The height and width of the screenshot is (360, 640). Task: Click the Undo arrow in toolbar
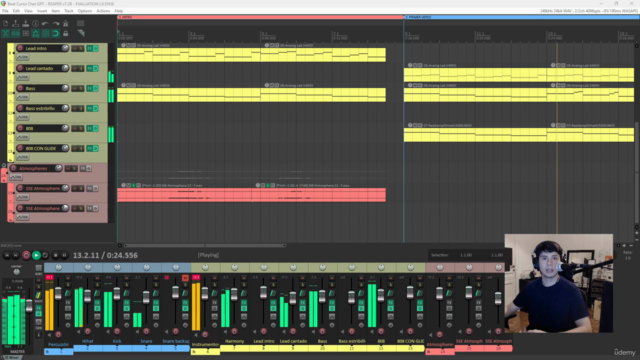(x=45, y=24)
